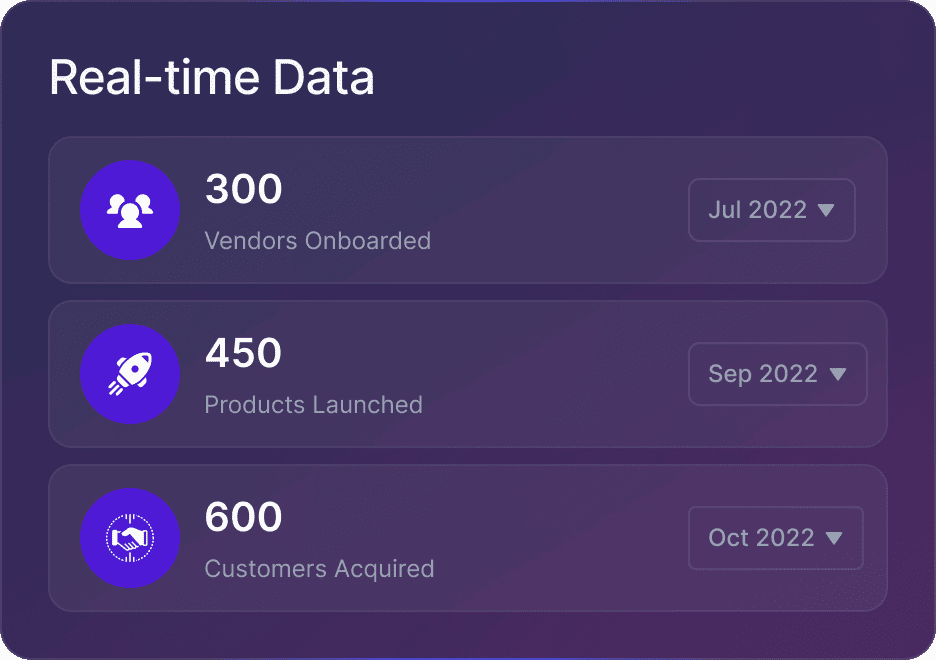The width and height of the screenshot is (936, 660).
Task: Click the triangle arrow beside Sep 2022
Action: [838, 374]
